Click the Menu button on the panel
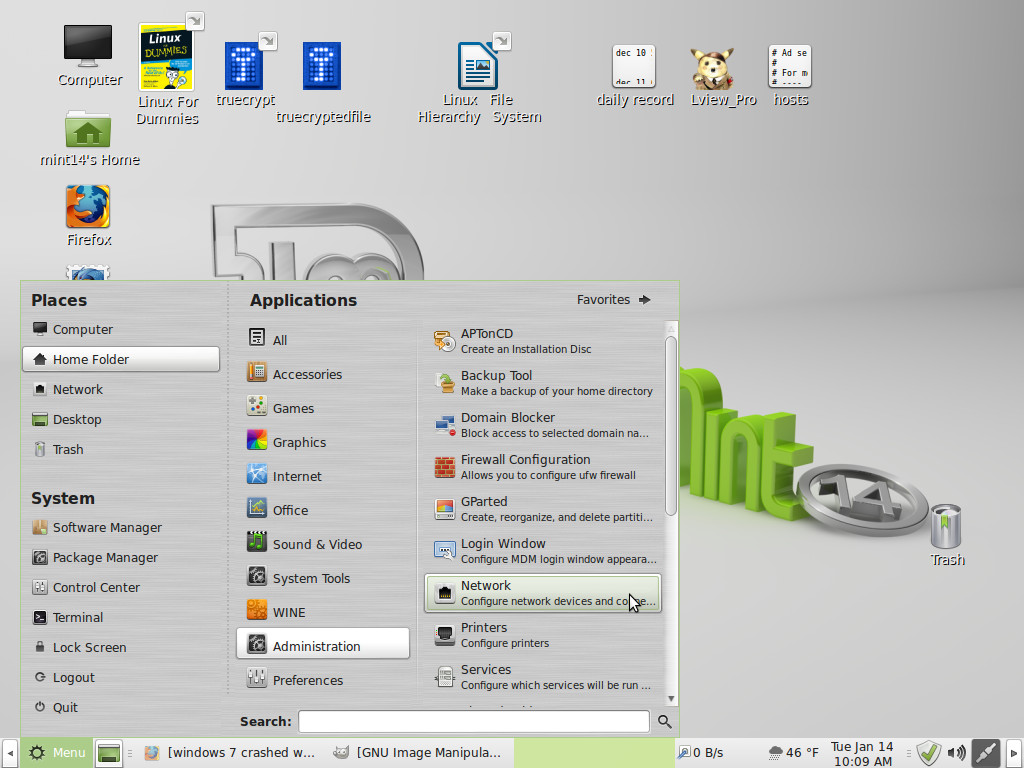The width and height of the screenshot is (1024, 768). tap(57, 752)
